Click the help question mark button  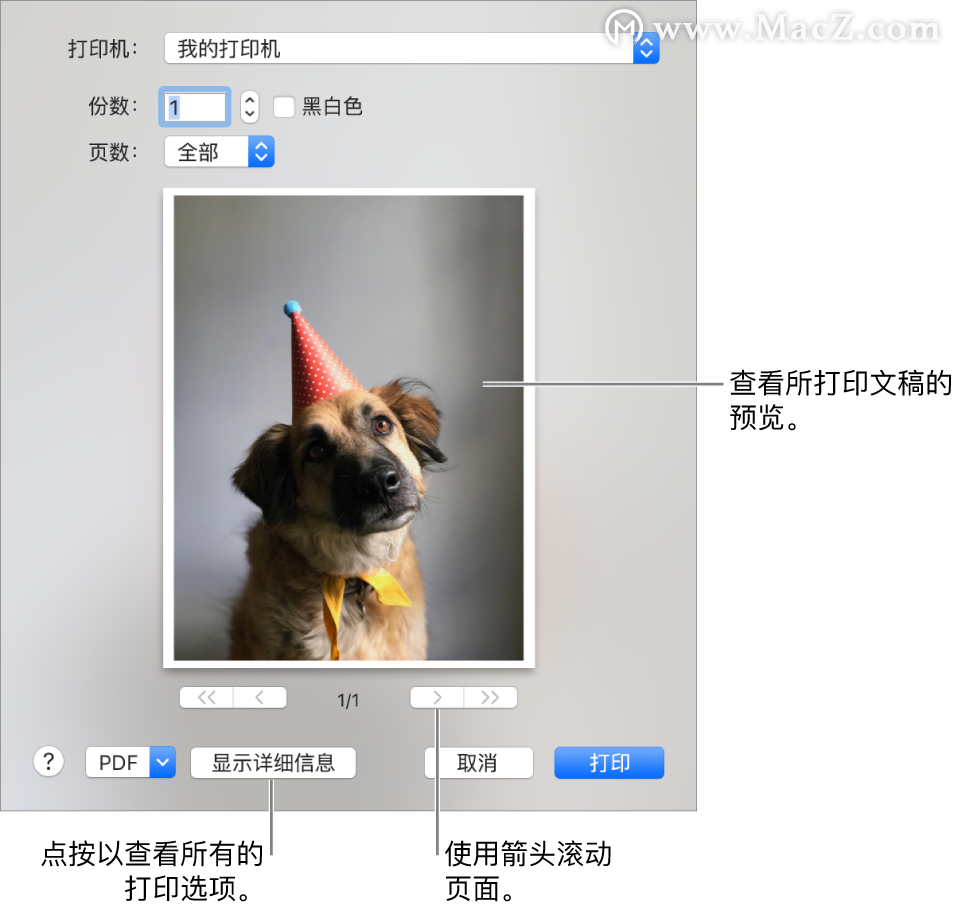point(49,762)
